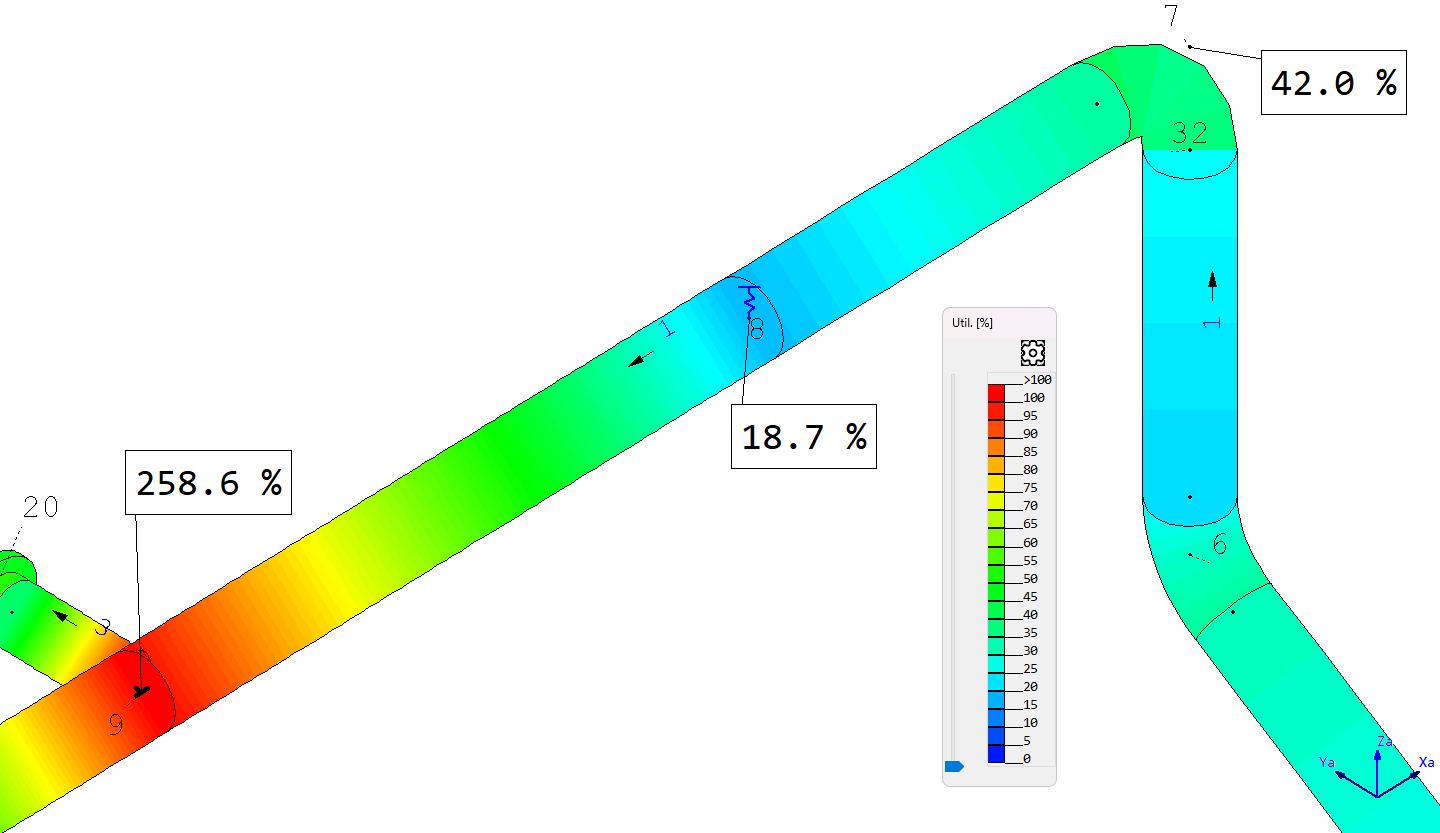Select node number 6 on the lower bend
This screenshot has height=833, width=1440.
[1219, 545]
